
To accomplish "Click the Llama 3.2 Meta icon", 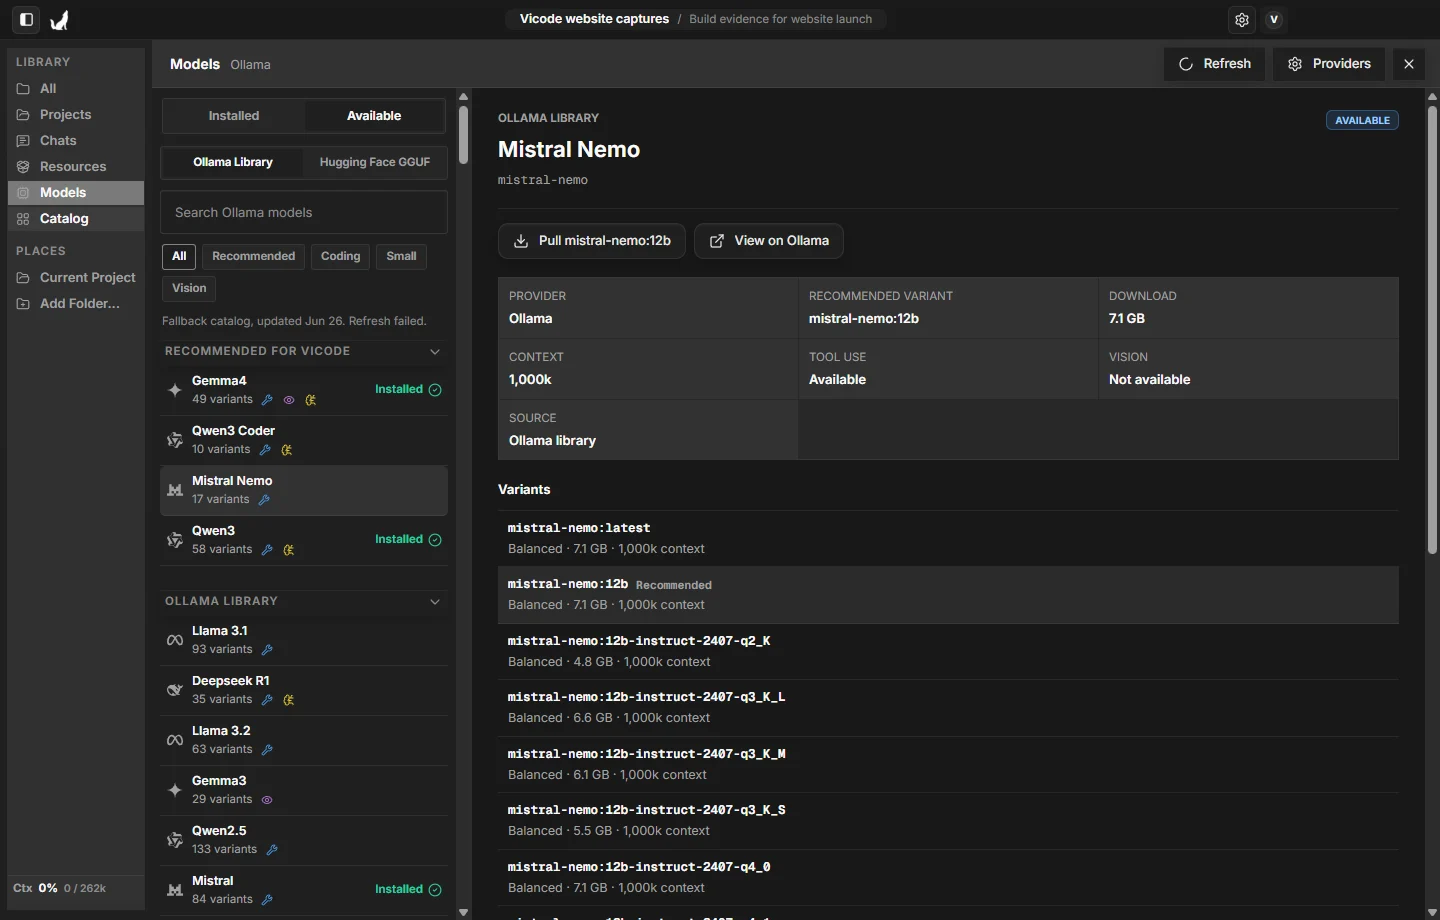I will pyautogui.click(x=175, y=740).
